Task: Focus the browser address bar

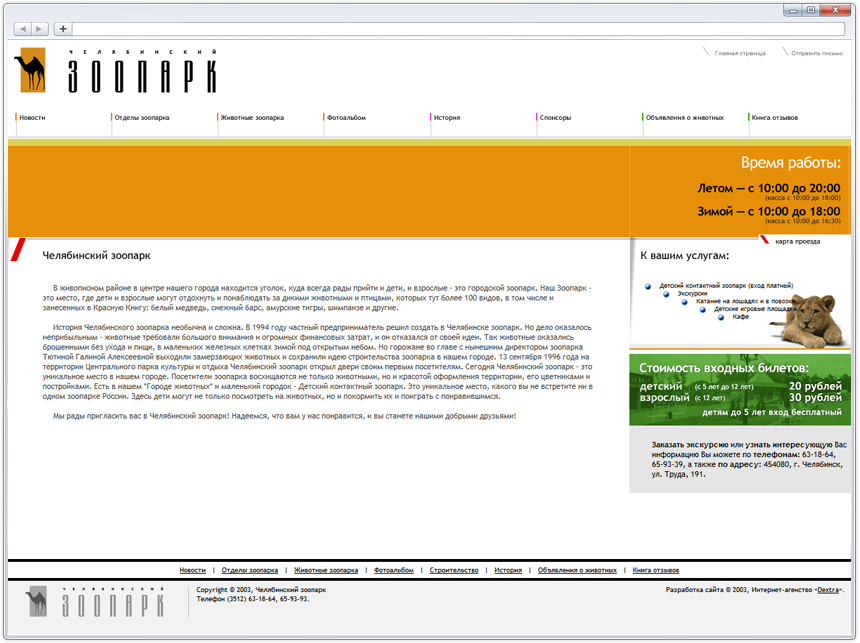Action: [x=459, y=29]
